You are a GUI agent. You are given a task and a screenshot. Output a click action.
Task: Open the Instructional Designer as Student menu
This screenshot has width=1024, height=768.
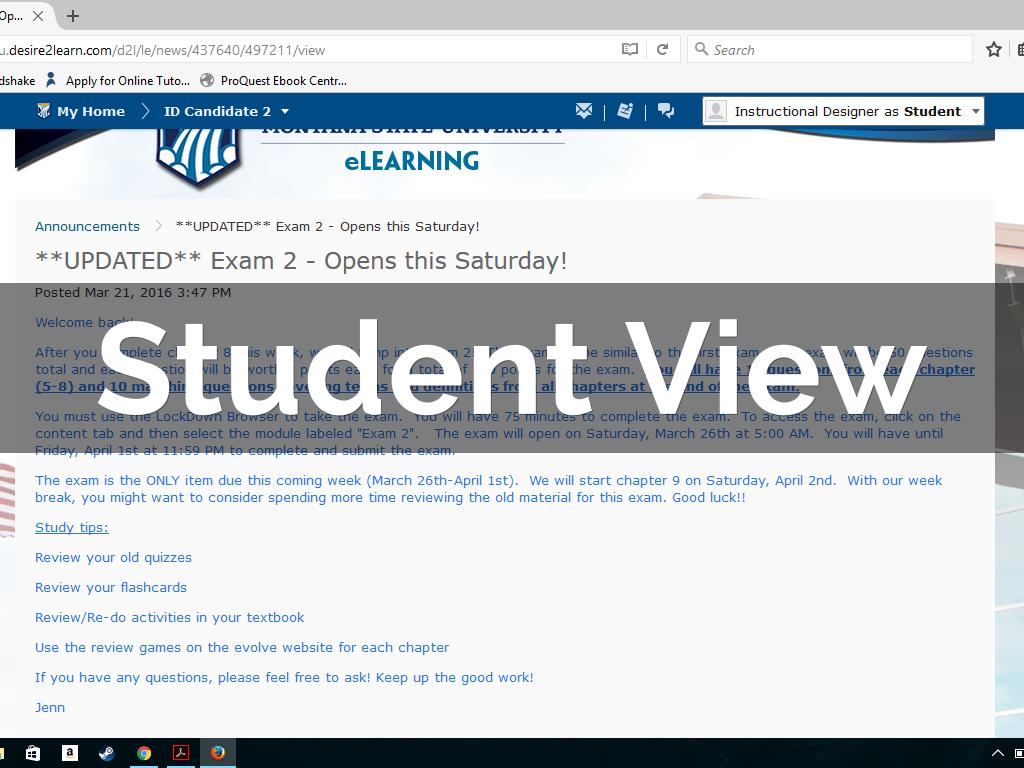coord(843,111)
